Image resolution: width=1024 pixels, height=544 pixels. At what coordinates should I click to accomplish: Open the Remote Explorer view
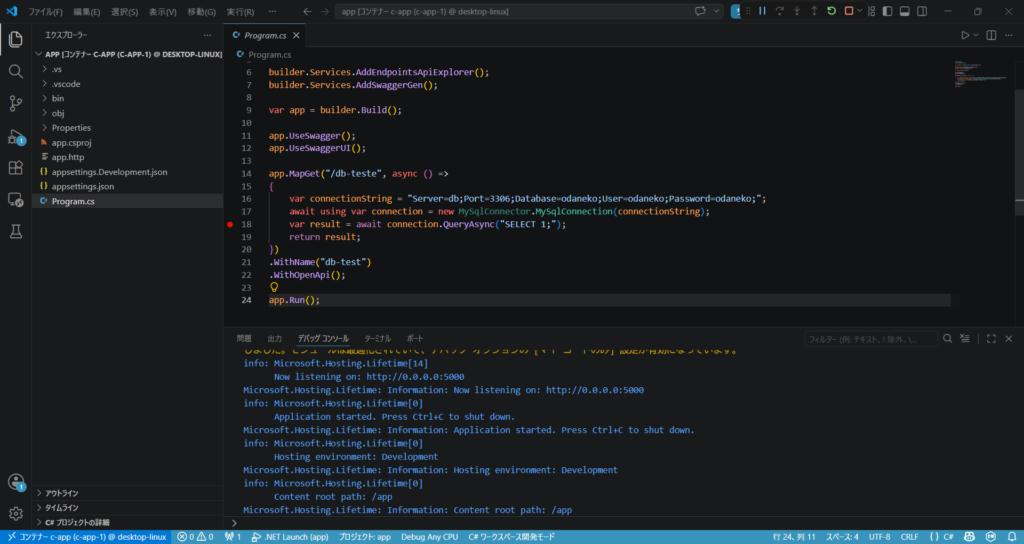tap(16, 200)
